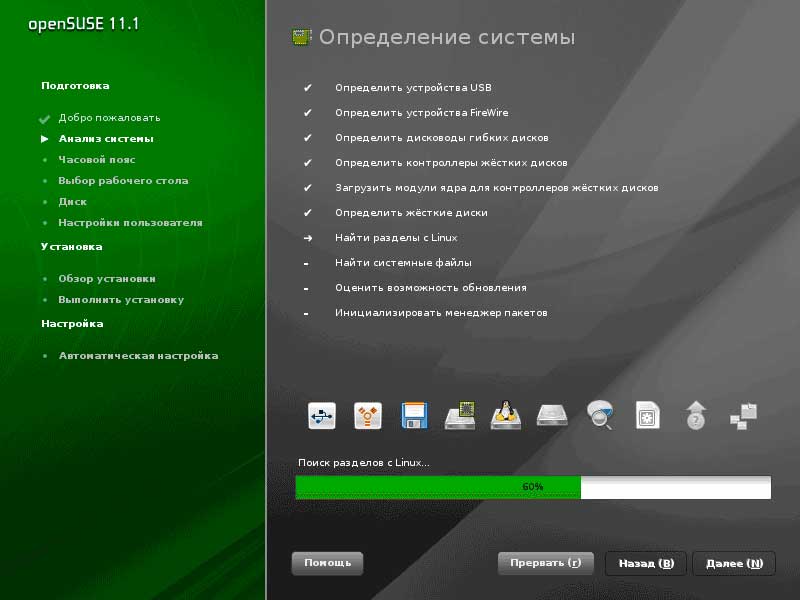
Task: Click the magnifier partition search icon
Action: (x=600, y=414)
